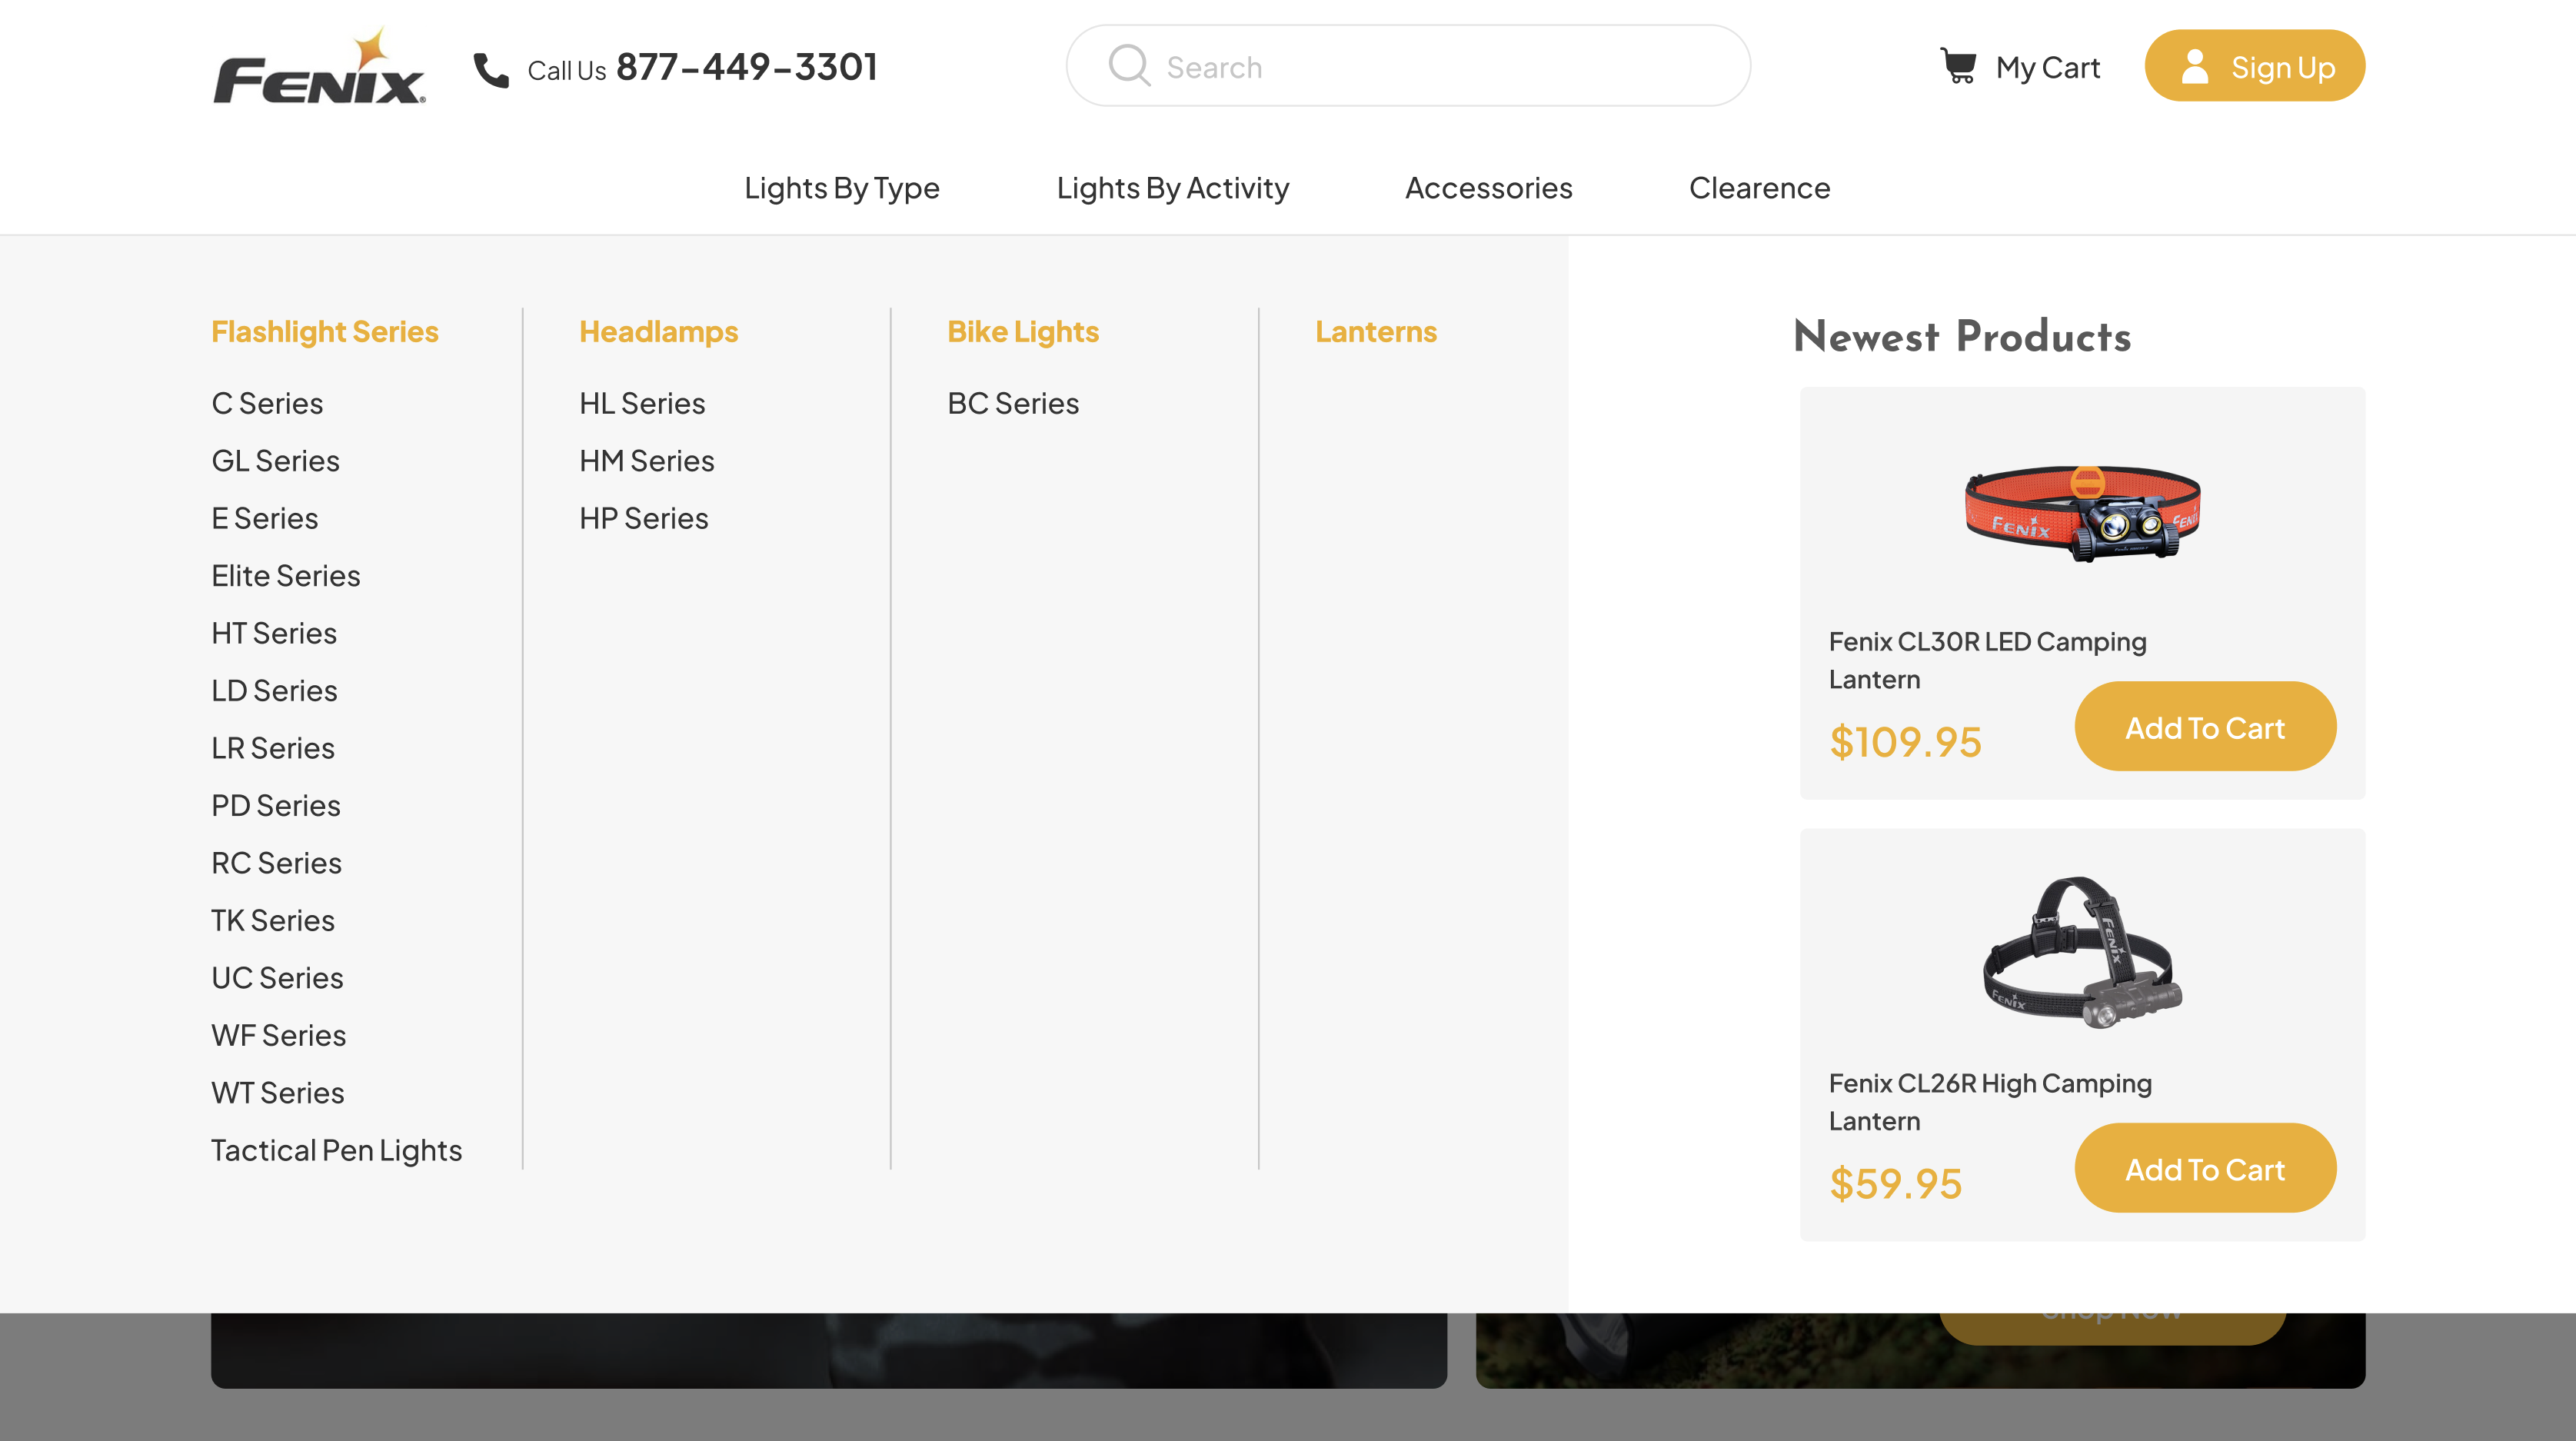The image size is (2576, 1441).
Task: Add the $59.95 lantern to cart
Action: 2205,1169
